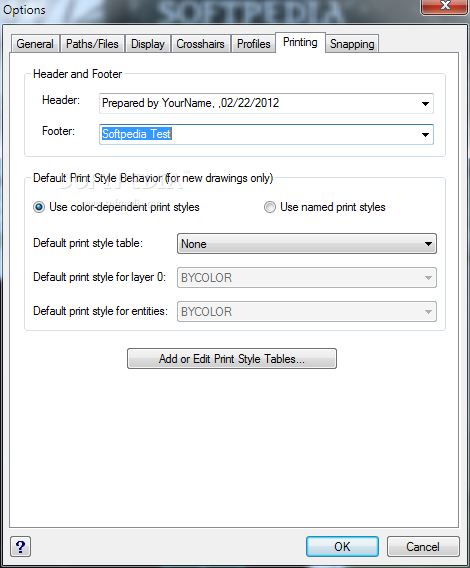The image size is (470, 568).
Task: Open the Display tab
Action: pyautogui.click(x=148, y=44)
